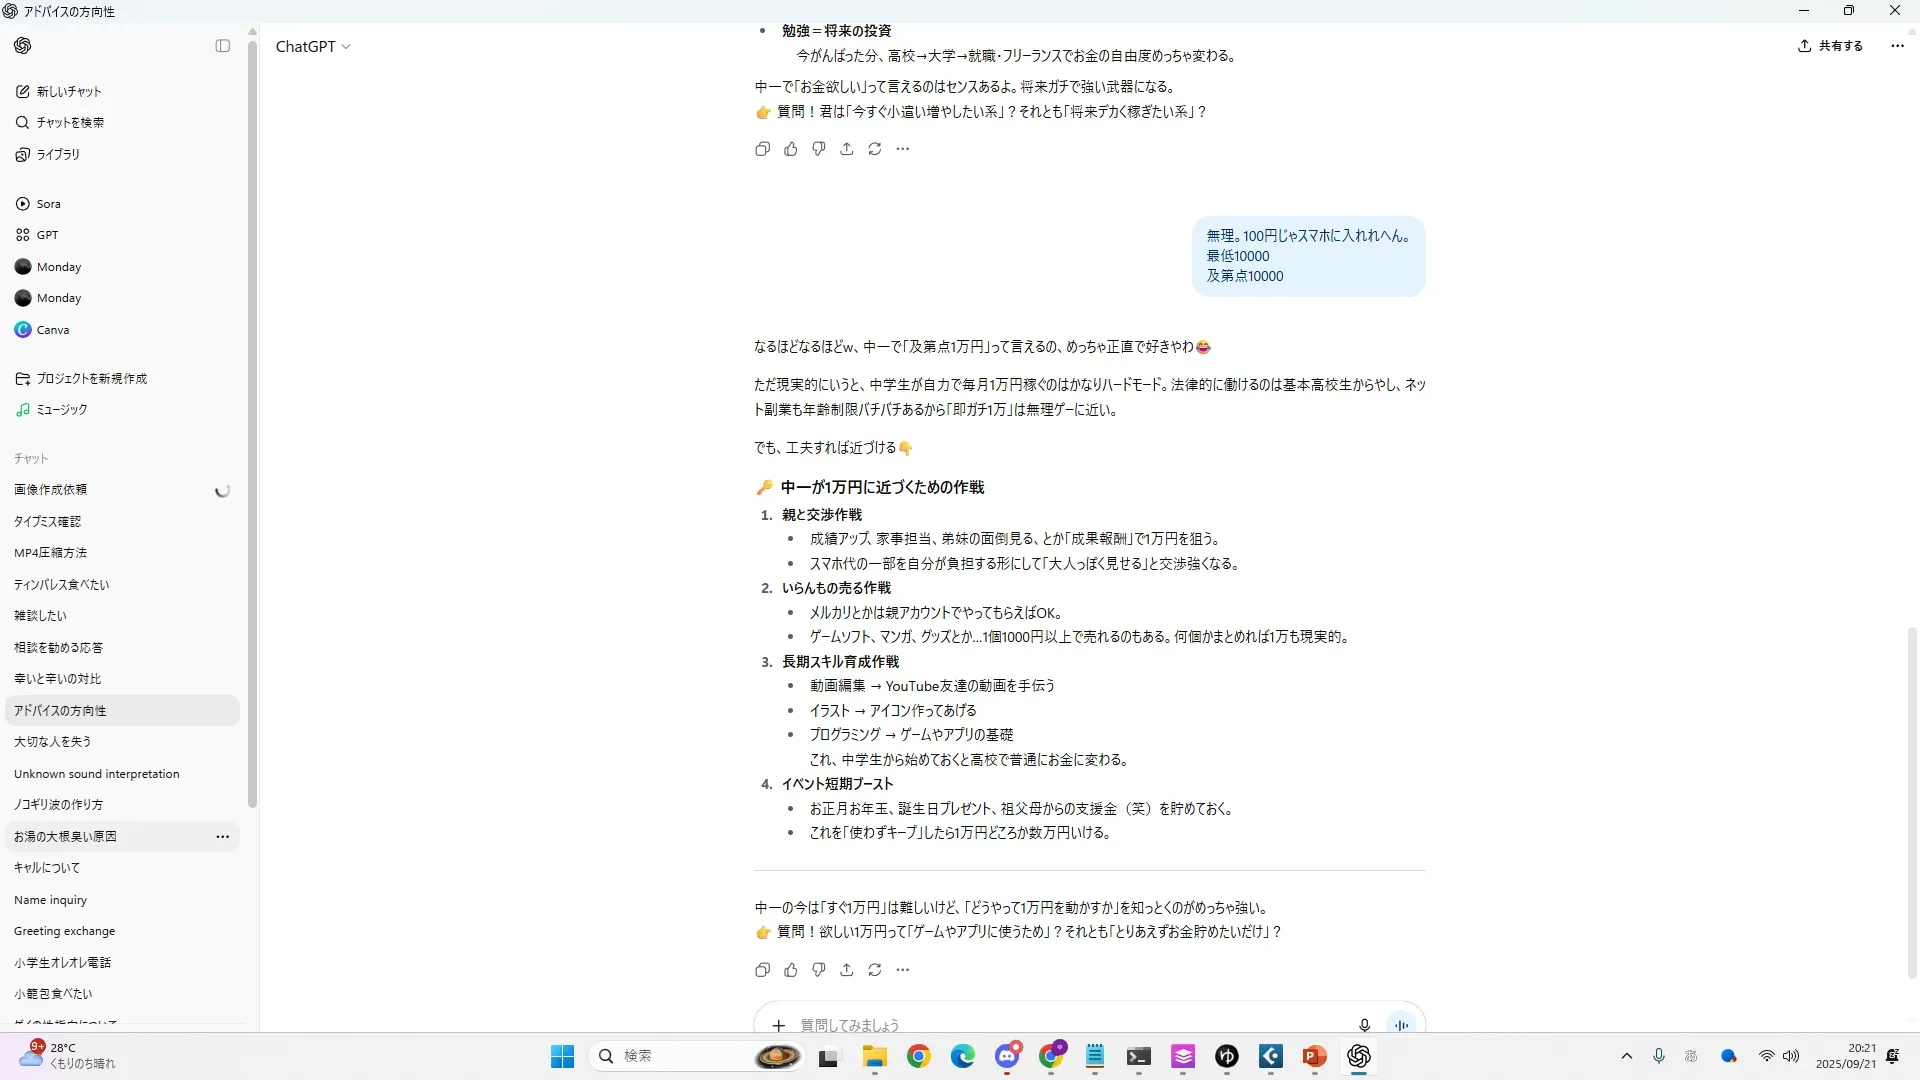The height and width of the screenshot is (1080, 1920).
Task: Click the microphone dictation icon
Action: coord(1364,1025)
